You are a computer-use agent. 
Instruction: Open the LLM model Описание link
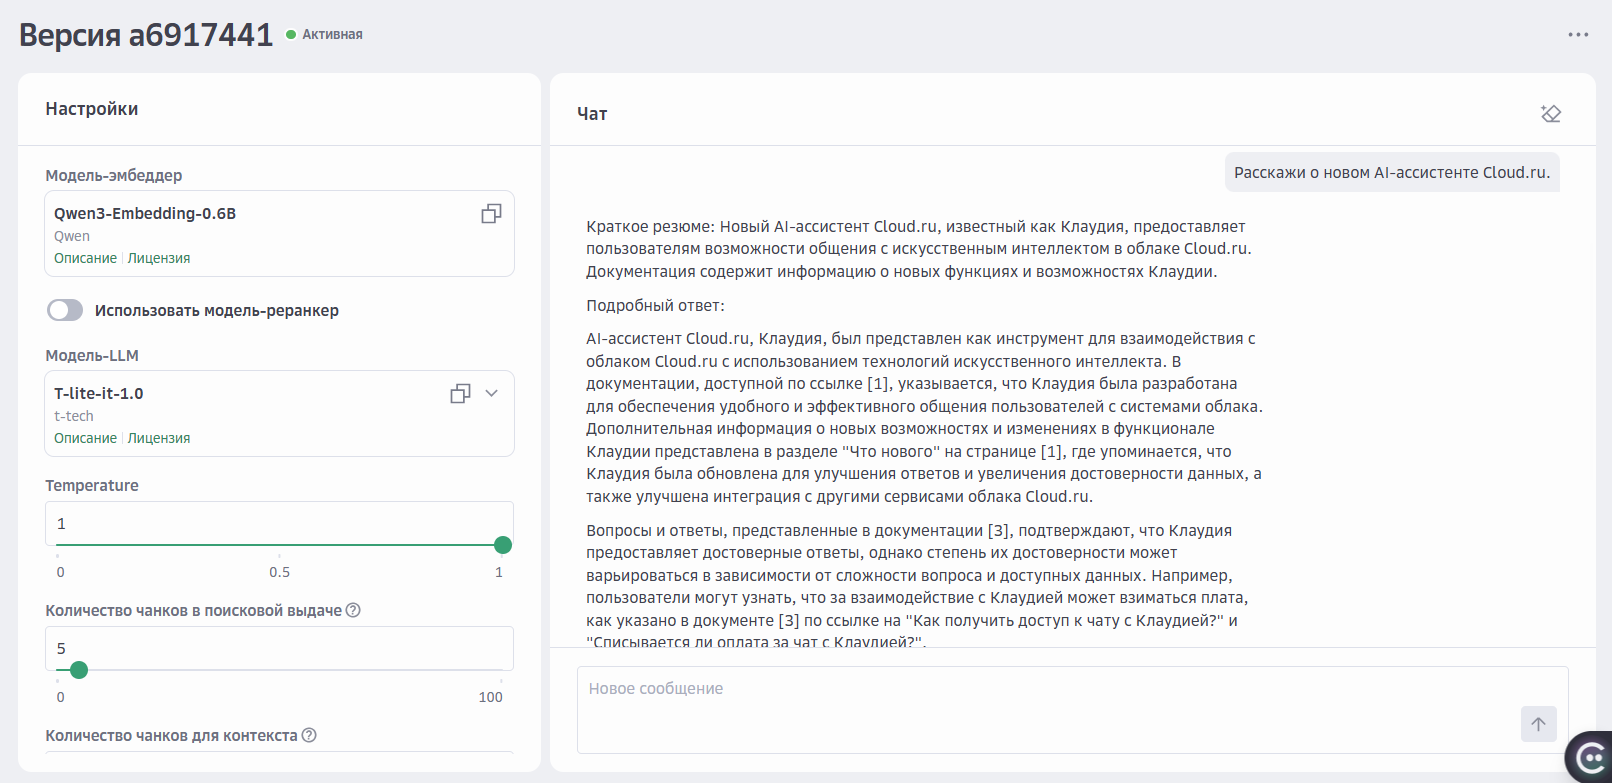tap(85, 439)
